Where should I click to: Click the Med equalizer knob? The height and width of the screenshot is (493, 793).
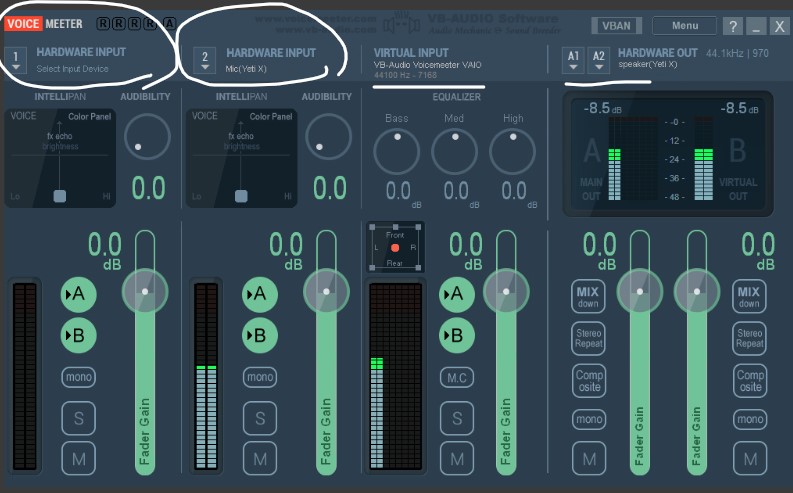point(454,151)
